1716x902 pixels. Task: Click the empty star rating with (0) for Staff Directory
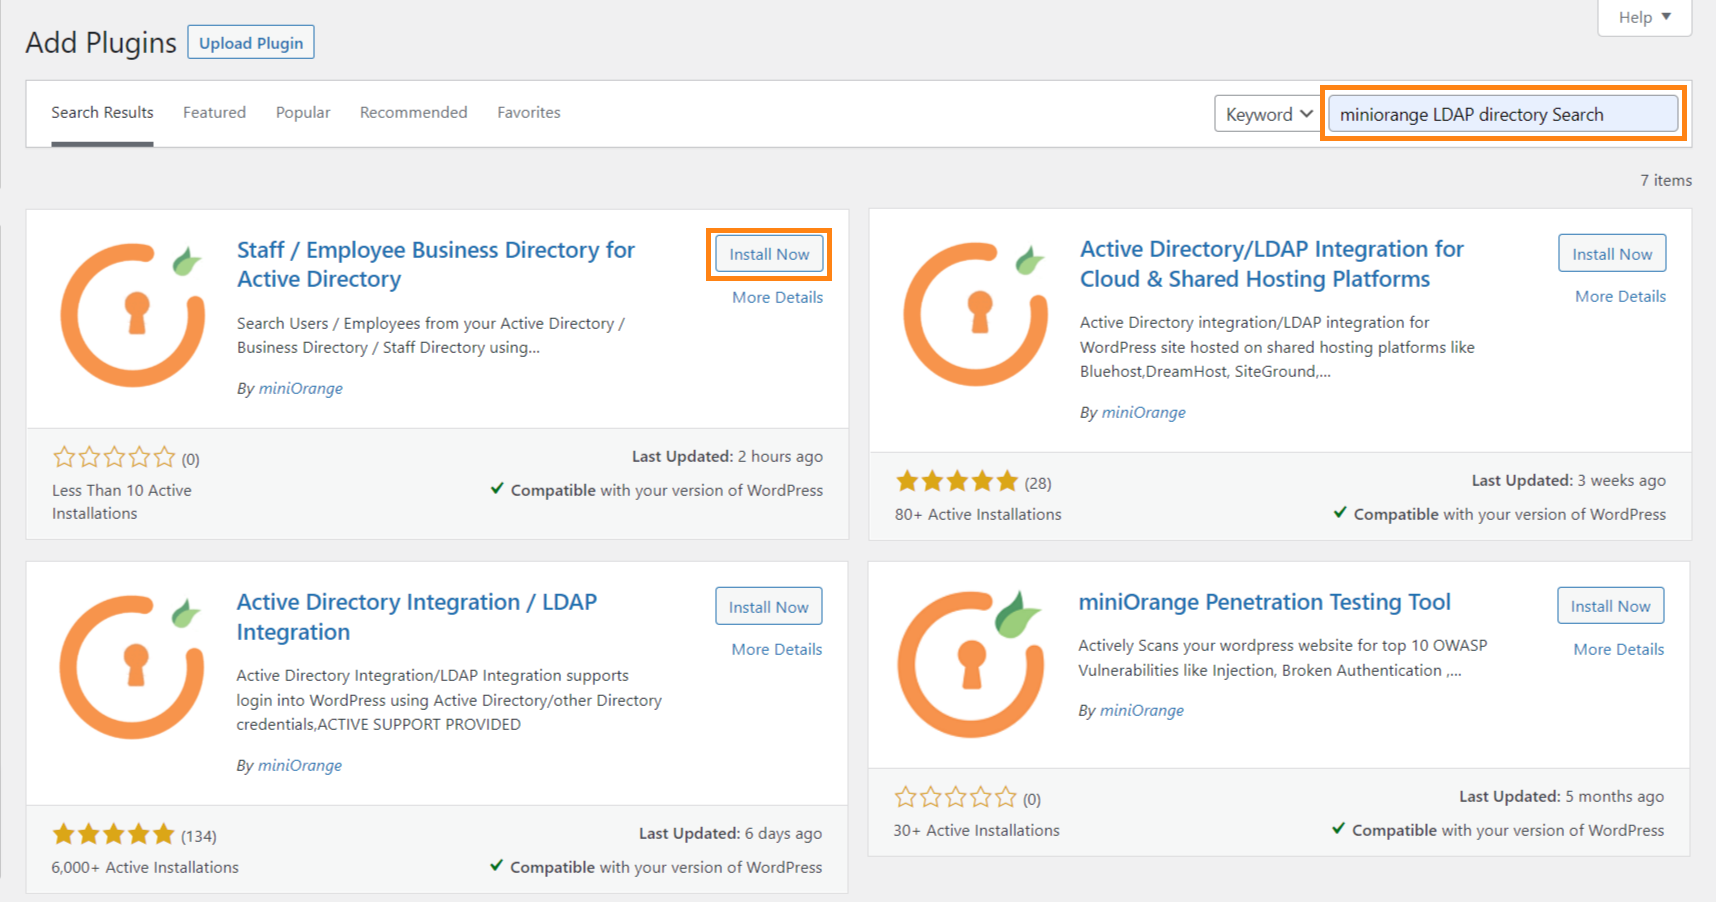click(x=126, y=458)
